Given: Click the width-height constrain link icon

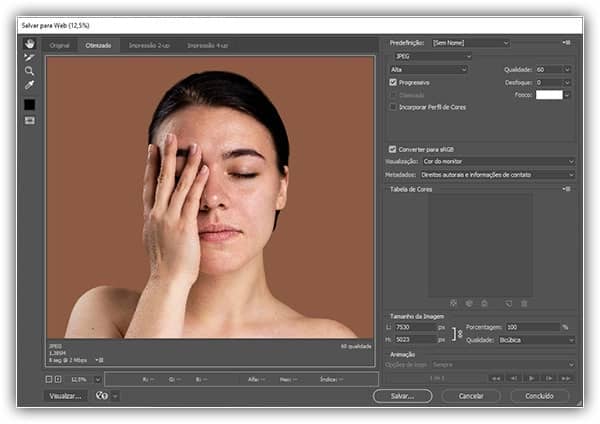Looking at the screenshot, I should [x=458, y=333].
